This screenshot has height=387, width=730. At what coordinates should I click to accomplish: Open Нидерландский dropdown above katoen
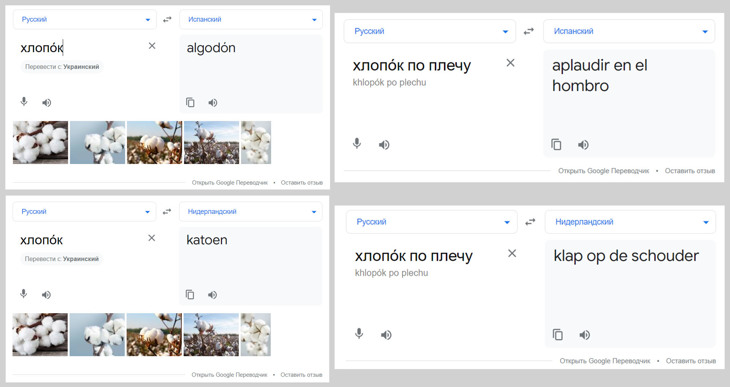[250, 212]
